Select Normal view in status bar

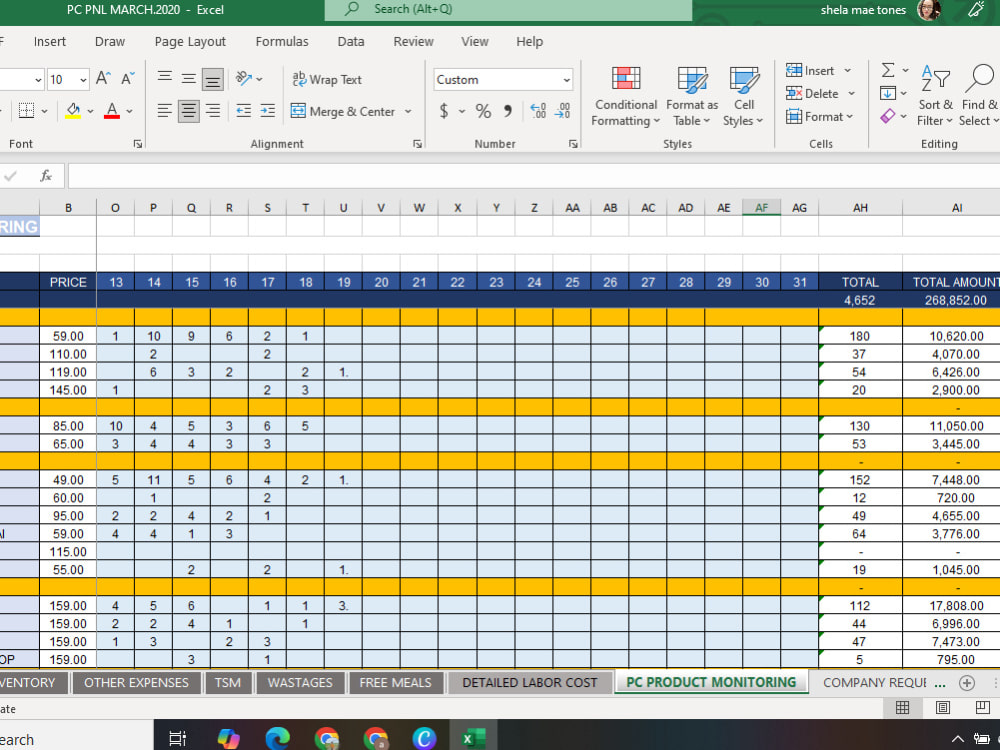902,707
